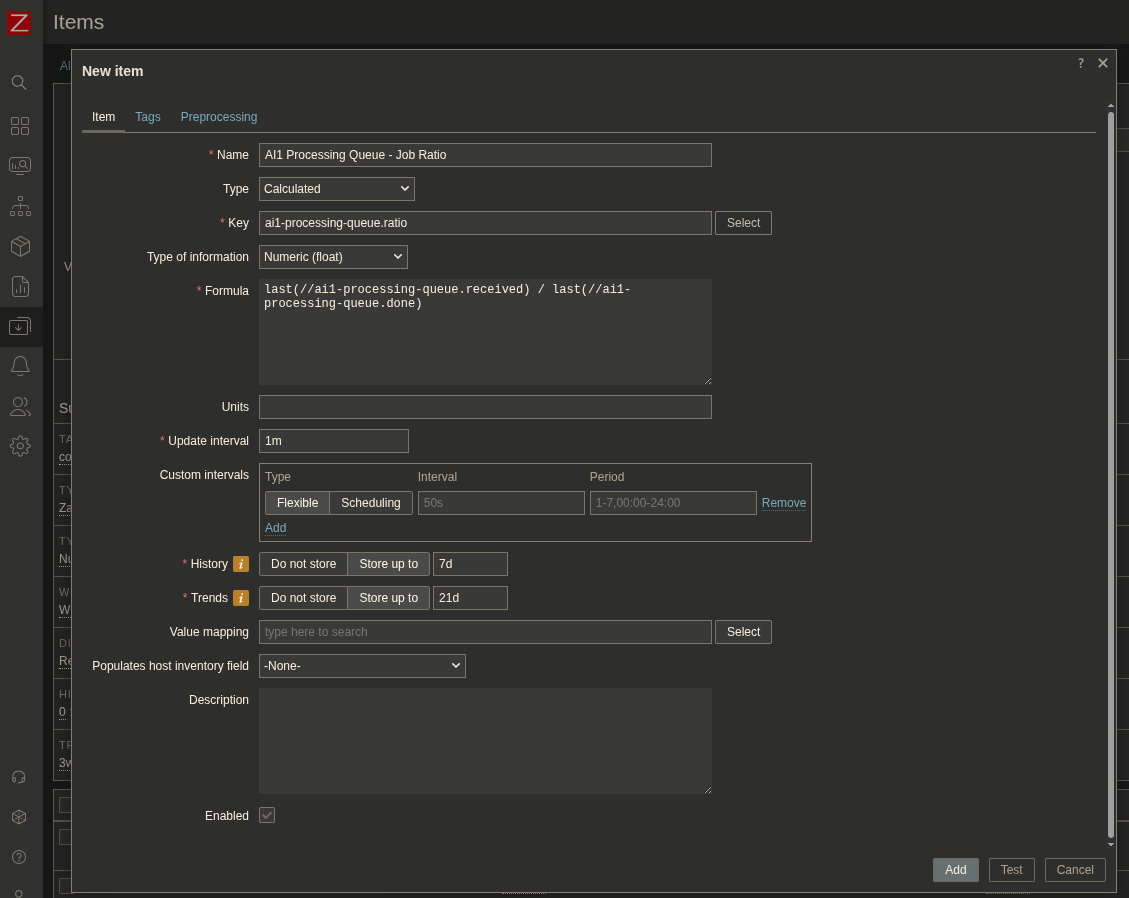Click Select button next to Key
This screenshot has height=898, width=1129.
click(x=743, y=223)
